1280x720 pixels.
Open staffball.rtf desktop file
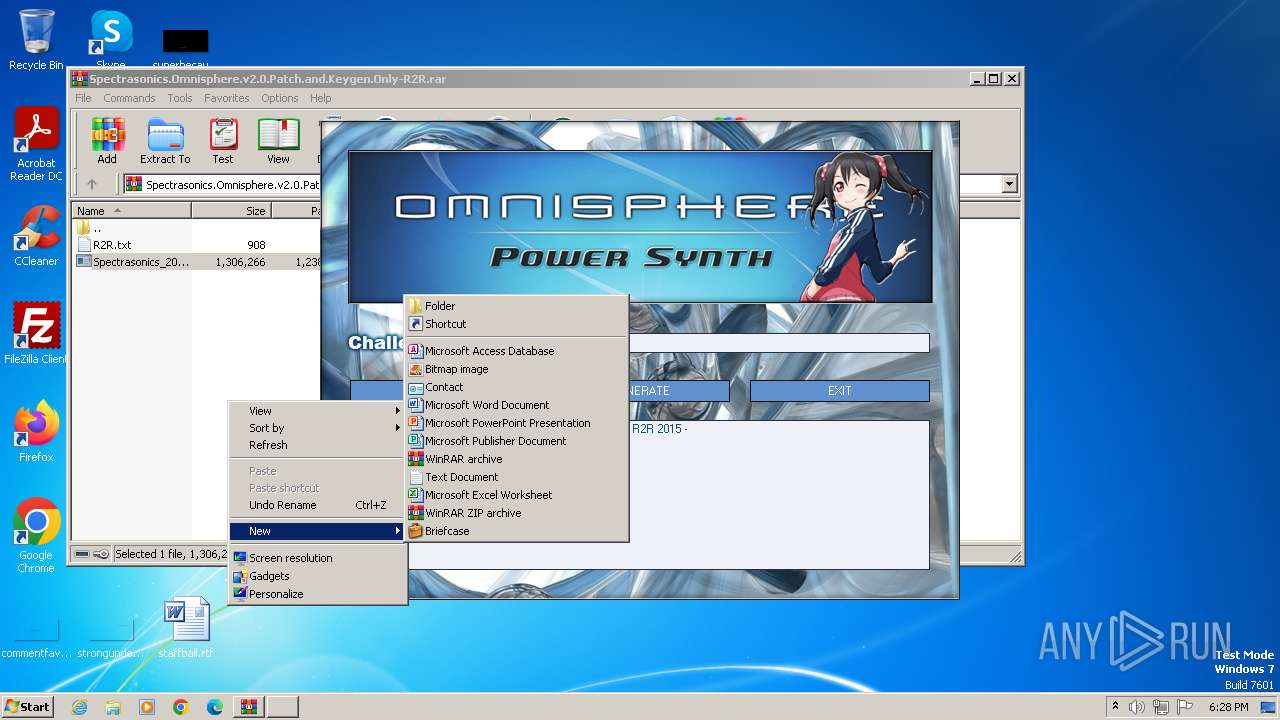pos(186,628)
